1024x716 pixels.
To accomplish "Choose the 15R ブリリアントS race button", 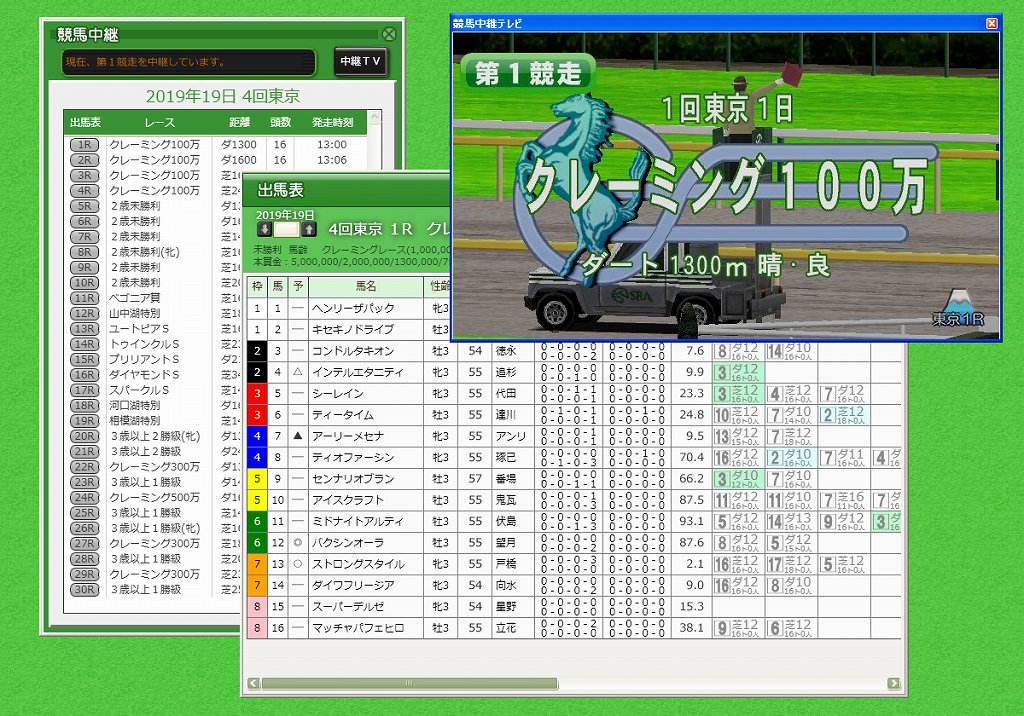I will click(85, 359).
